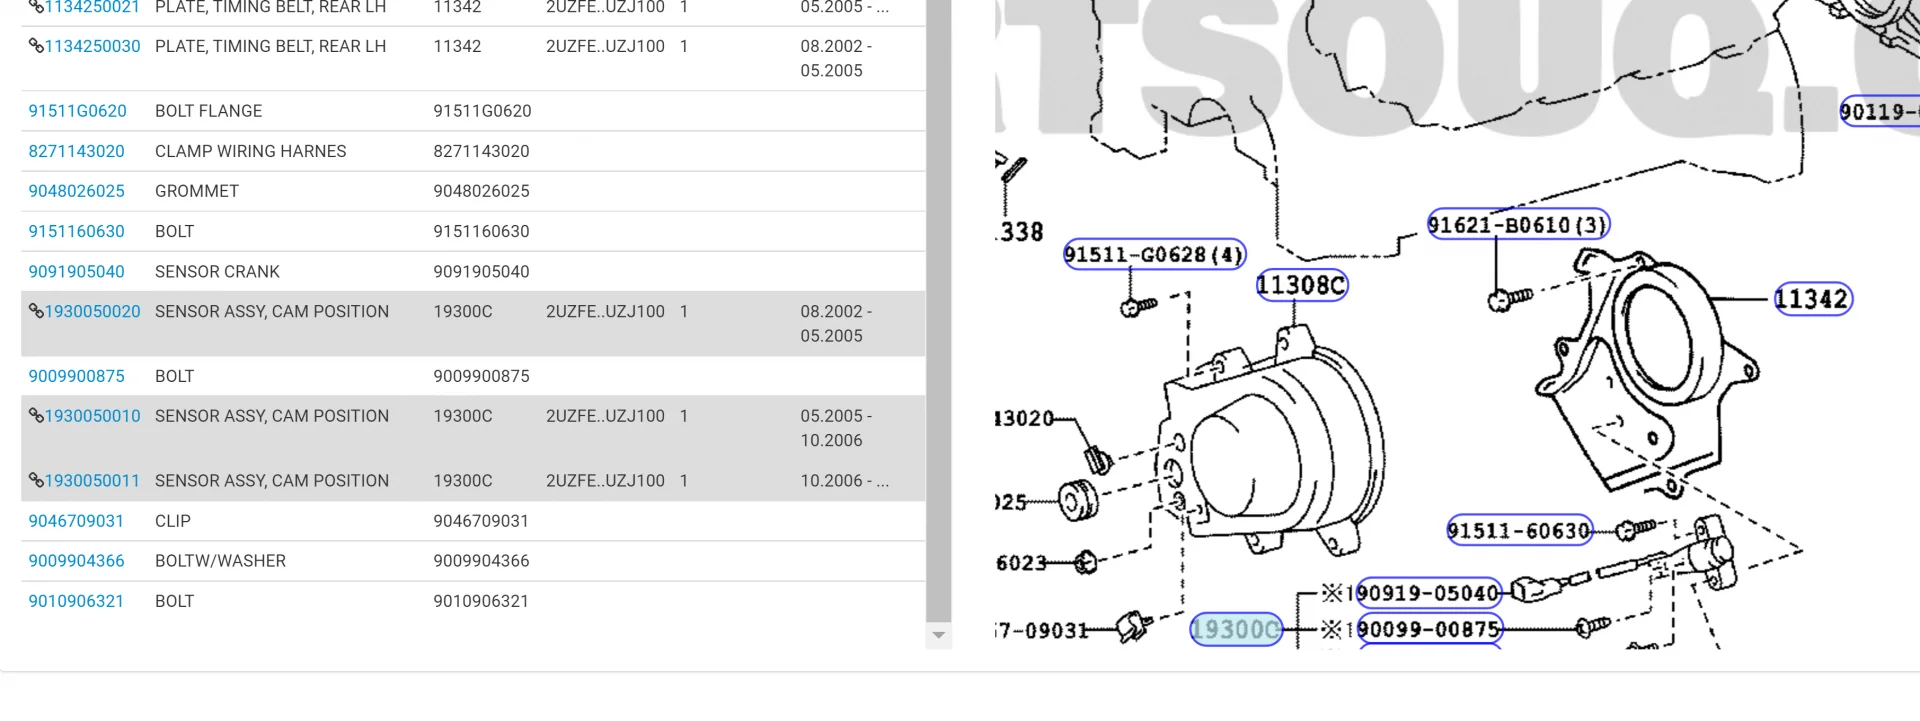Open clip part 9046709031 link
Viewport: 1920px width, 721px height.
[x=76, y=521]
